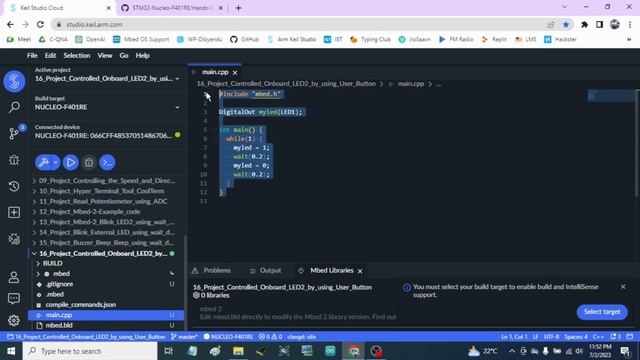Click the master branch in status bar
Screen dimensions: 640x360
pos(184,337)
